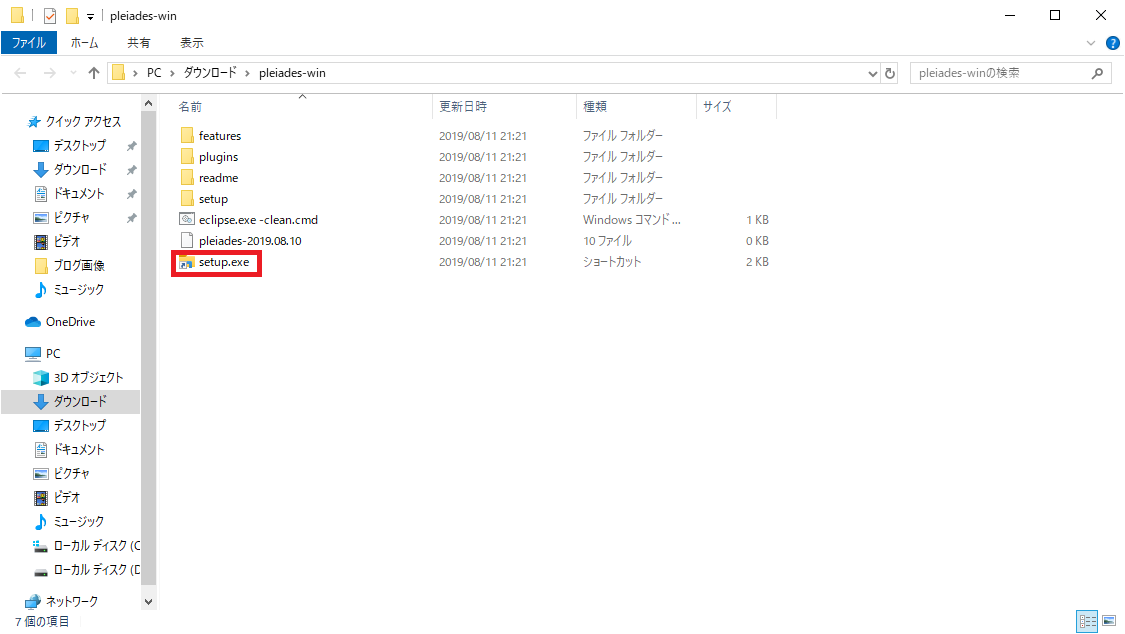The height and width of the screenshot is (634, 1125).
Task: Open the ホーム ribbon tab
Action: point(85,43)
